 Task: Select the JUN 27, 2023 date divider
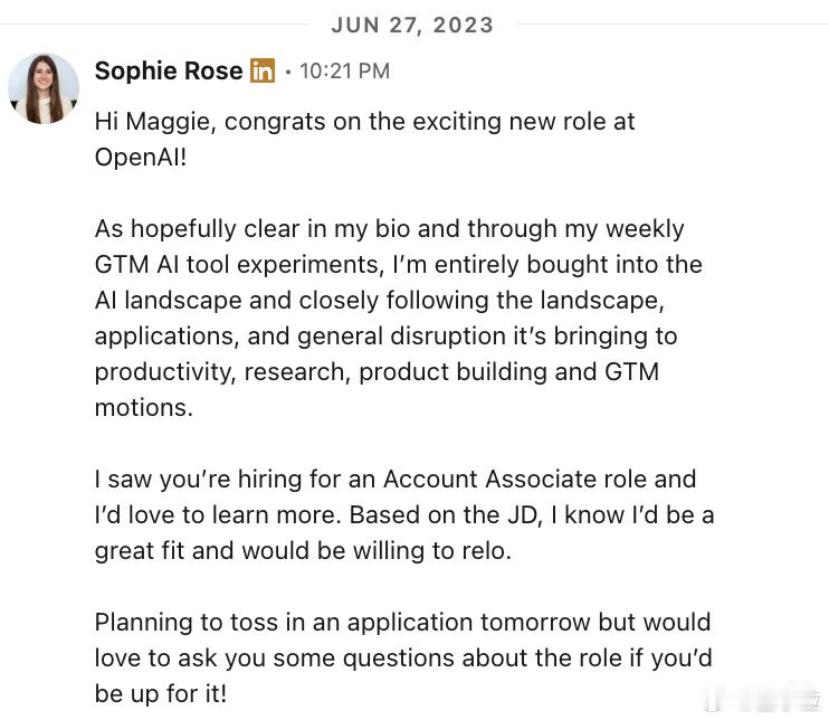pyautogui.click(x=412, y=25)
